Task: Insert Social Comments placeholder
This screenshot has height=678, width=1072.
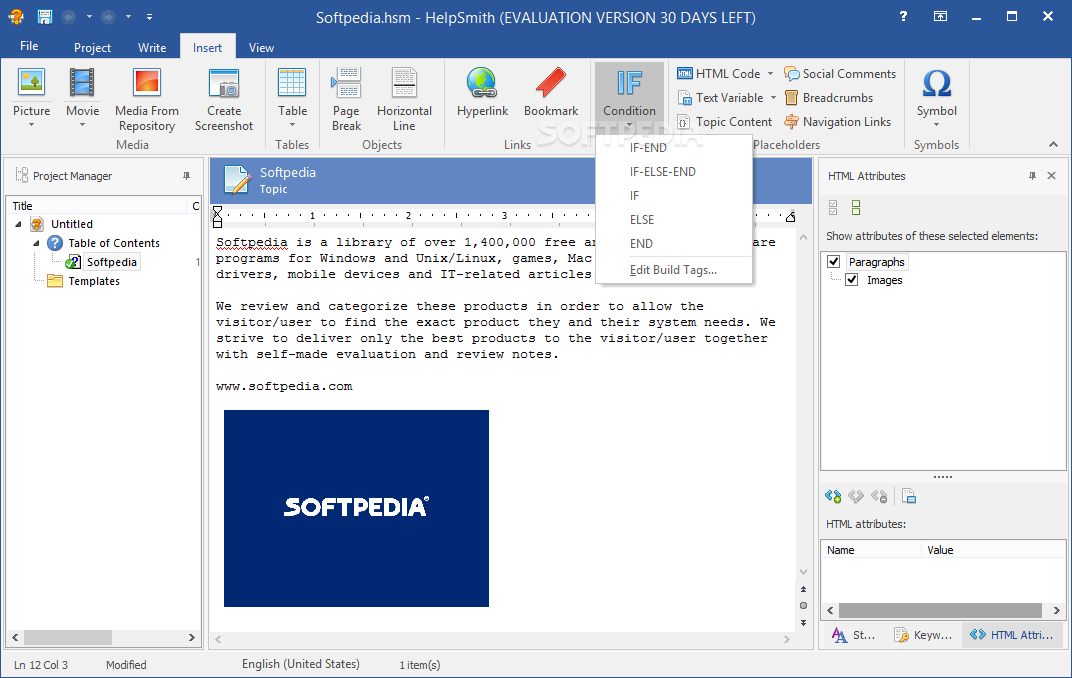Action: (x=840, y=74)
